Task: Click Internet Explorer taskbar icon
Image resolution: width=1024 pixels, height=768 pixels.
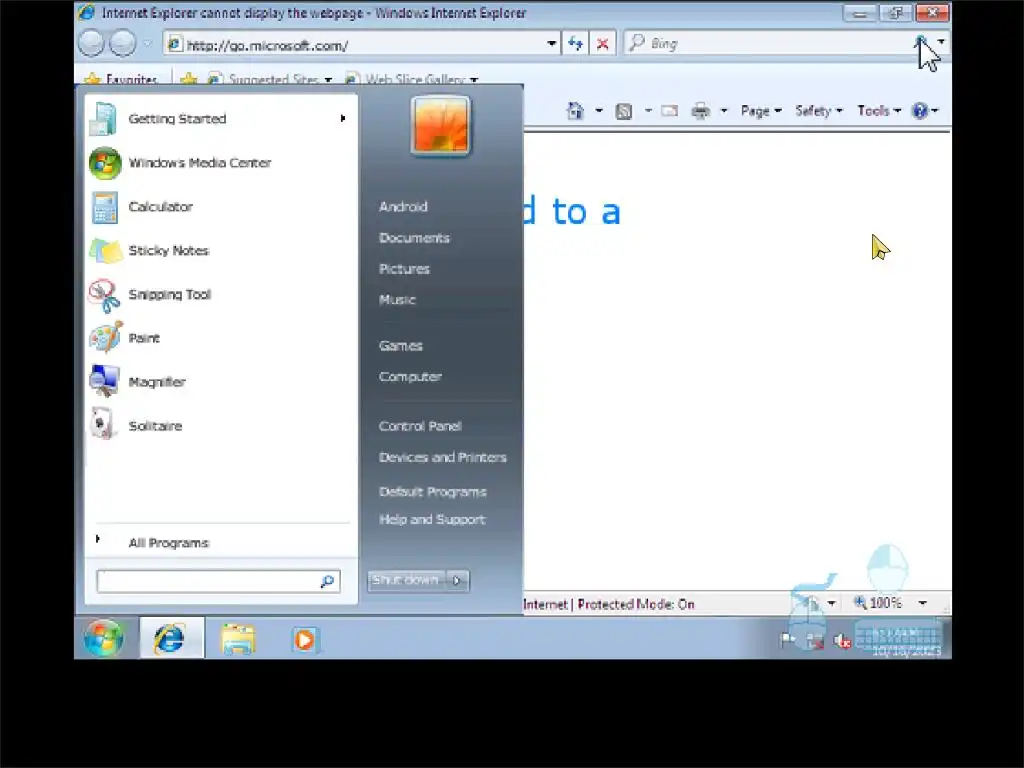Action: 171,638
